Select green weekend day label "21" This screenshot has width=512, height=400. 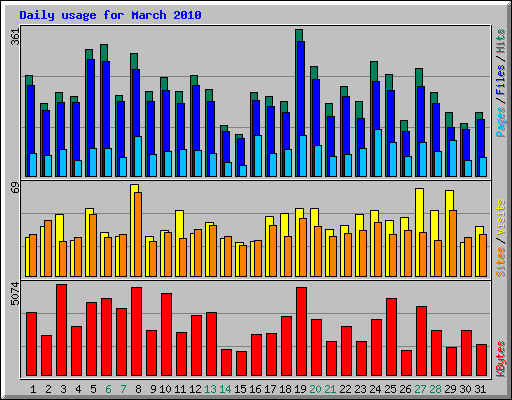pyautogui.click(x=330, y=389)
